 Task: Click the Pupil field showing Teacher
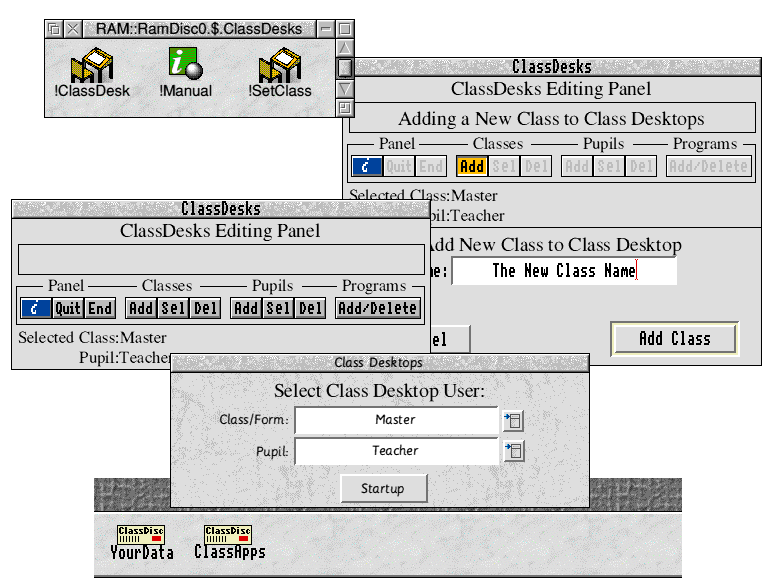(396, 451)
